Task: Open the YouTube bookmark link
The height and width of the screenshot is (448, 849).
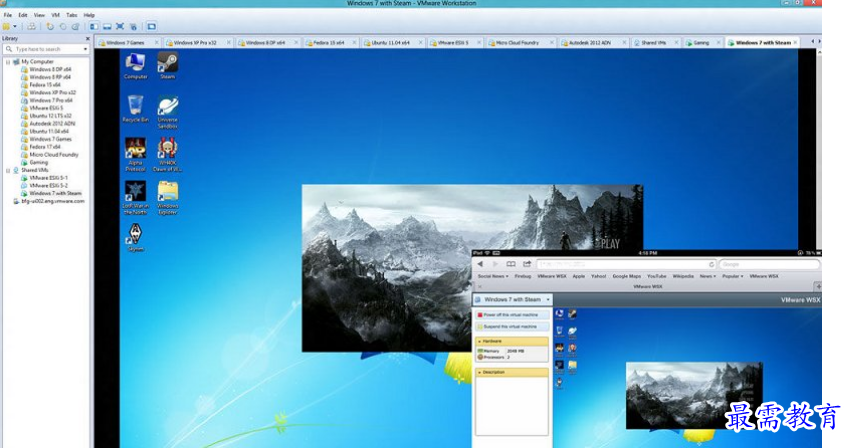Action: pos(656,276)
